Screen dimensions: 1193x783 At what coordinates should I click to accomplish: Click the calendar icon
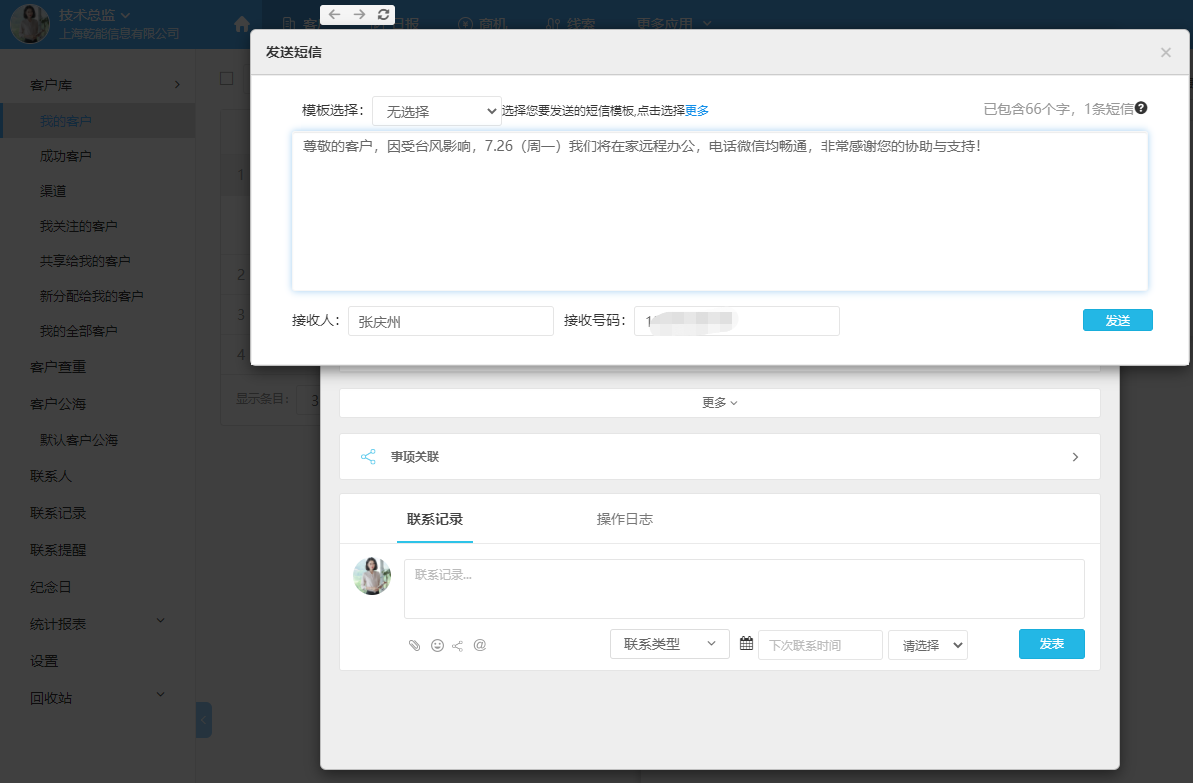coord(746,644)
